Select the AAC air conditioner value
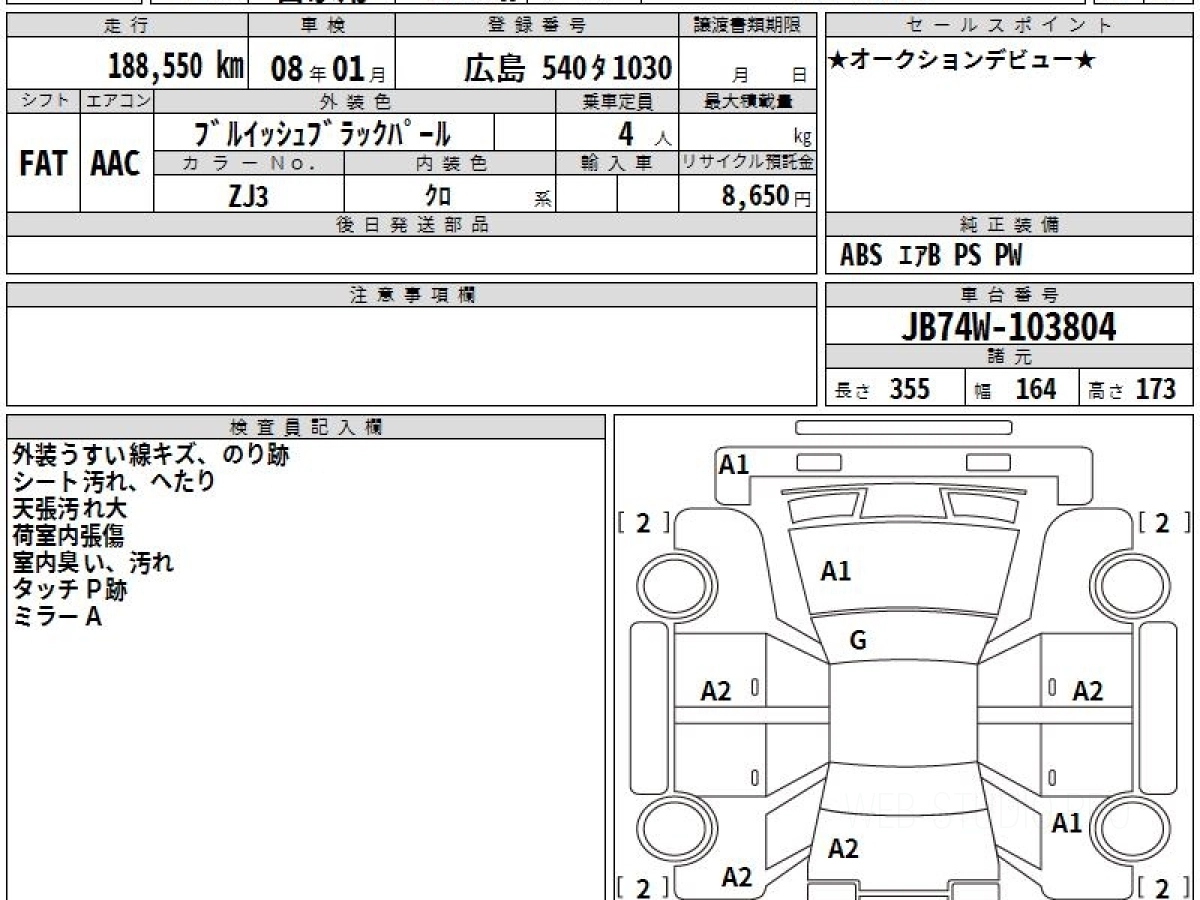Image resolution: width=1200 pixels, height=900 pixels. pyautogui.click(x=116, y=164)
